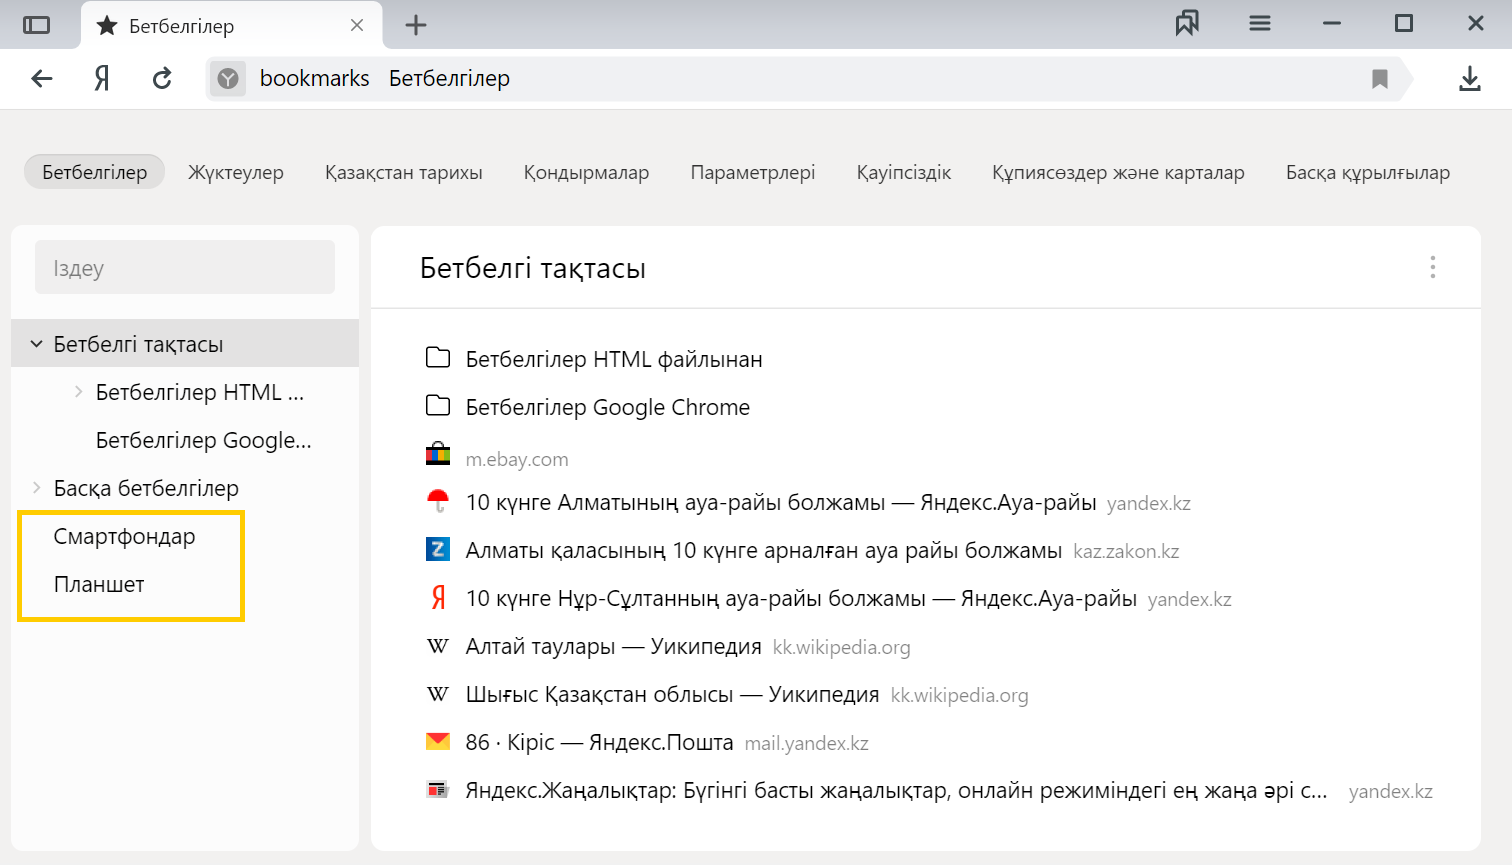Open the Басқа құрылғылар tab
This screenshot has width=1512, height=865.
click(x=1368, y=172)
